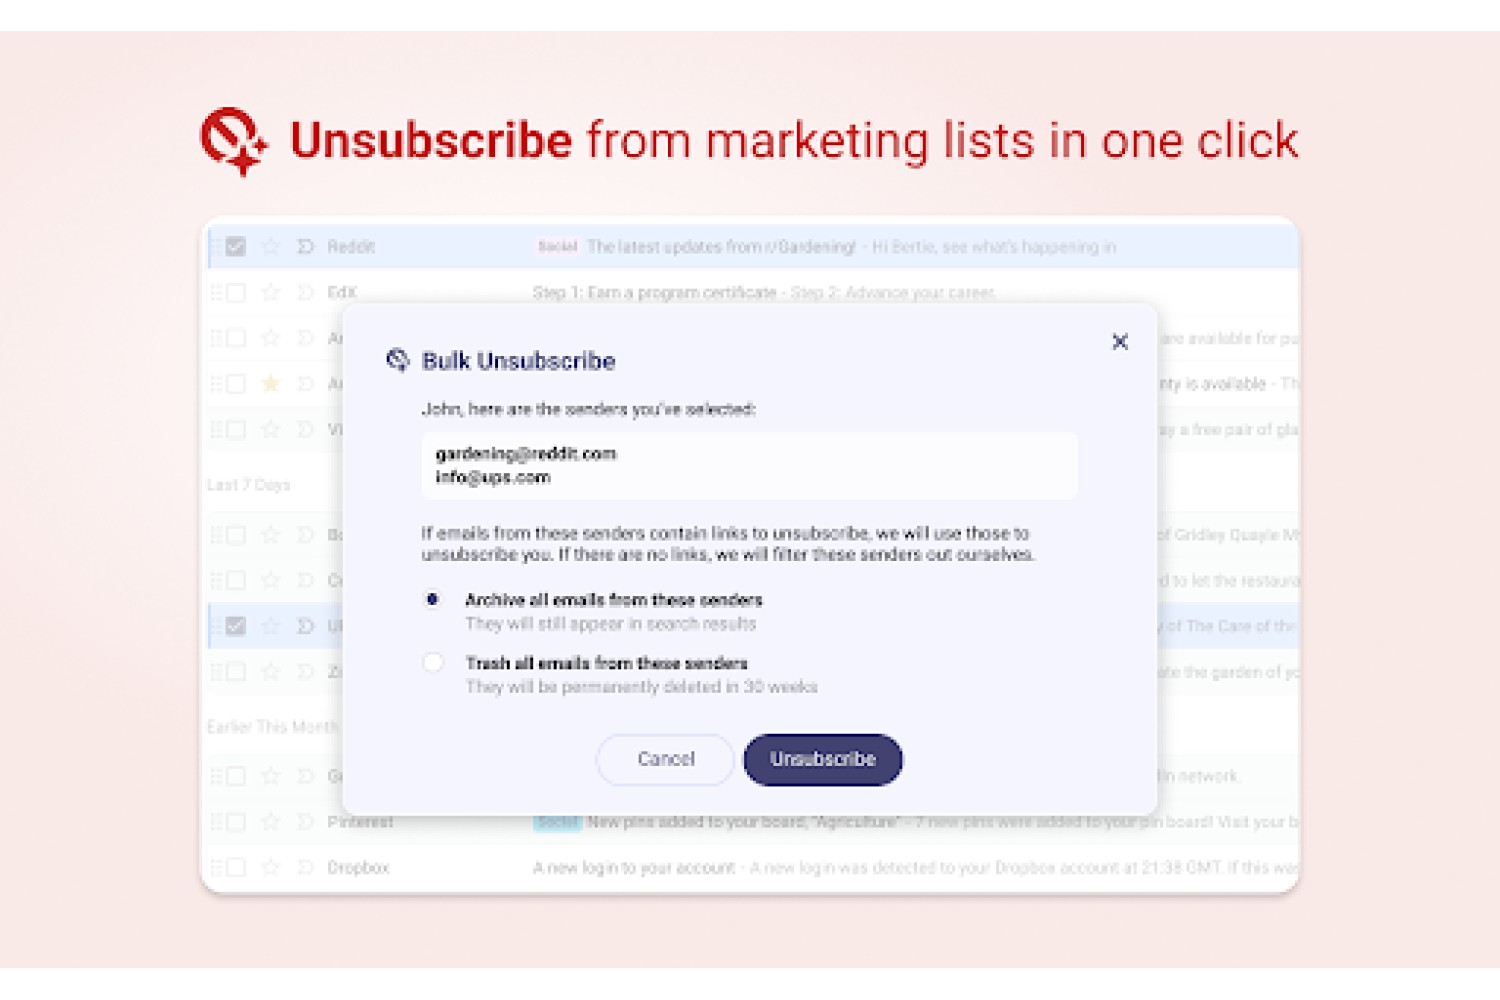Image resolution: width=1500 pixels, height=1000 pixels.
Task: Mark EdX email as important
Action: click(x=306, y=293)
